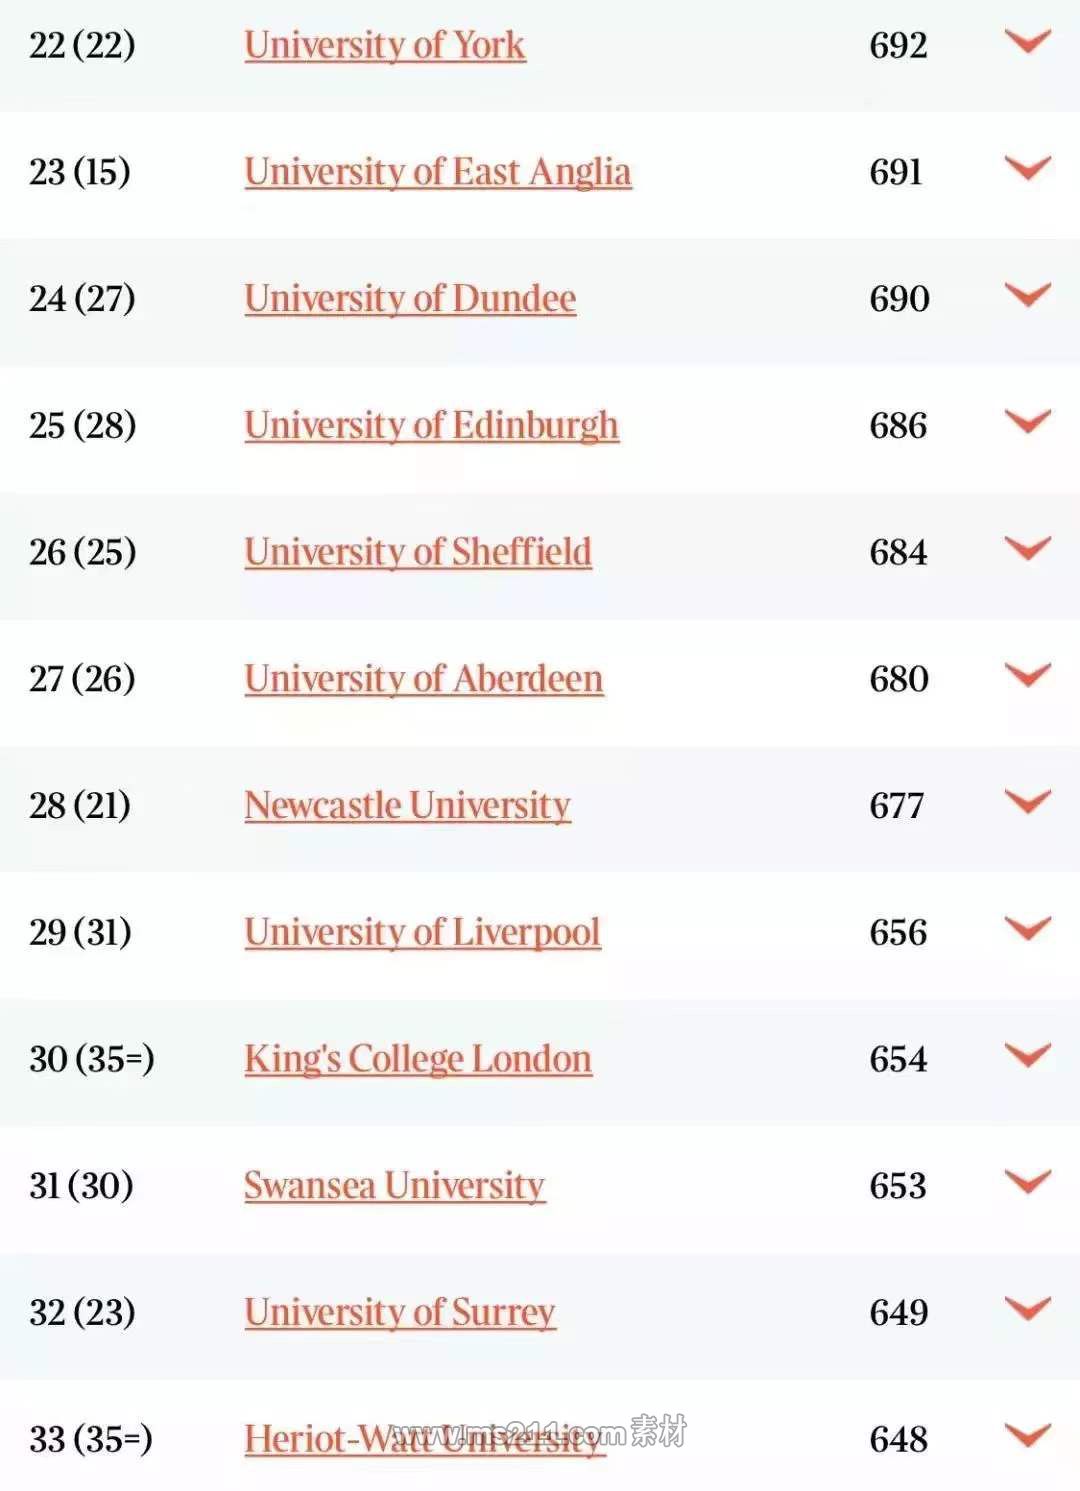The width and height of the screenshot is (1080, 1491).
Task: Expand details for University of Dundee row
Action: [1028, 295]
